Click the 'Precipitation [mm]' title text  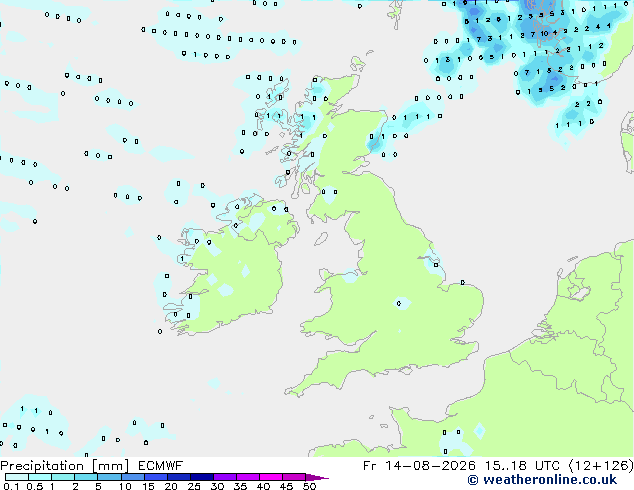[64, 466]
